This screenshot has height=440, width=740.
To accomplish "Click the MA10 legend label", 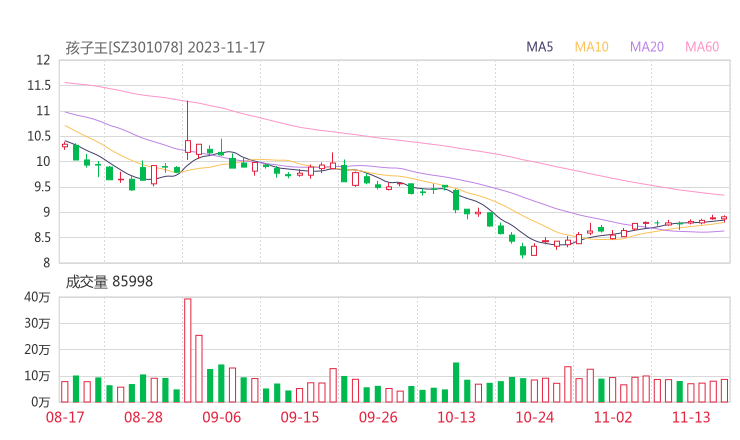I will (591, 47).
